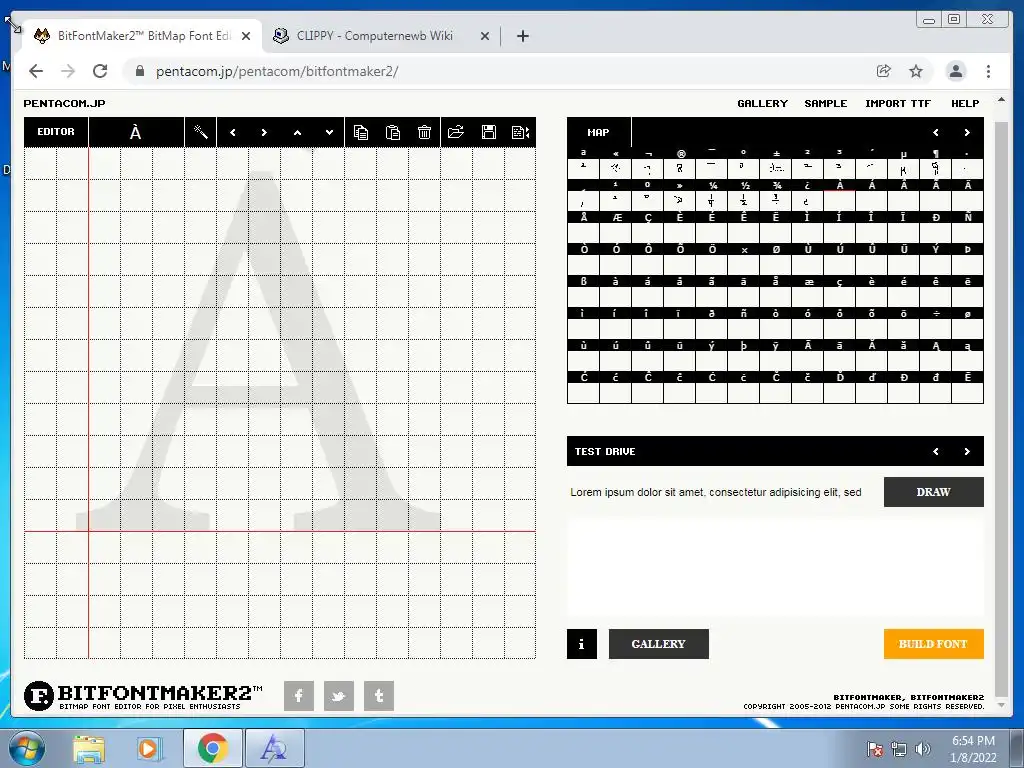Viewport: 1024px width, 768px height.
Task: Open the SAMPLE menu link
Action: coord(825,103)
